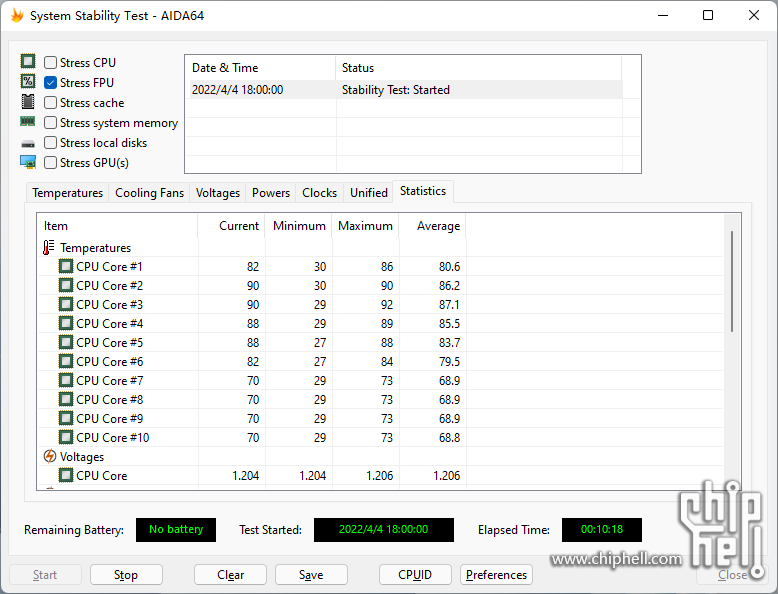This screenshot has width=778, height=594.
Task: Enable the Stress CPU checkbox
Action: click(x=50, y=63)
